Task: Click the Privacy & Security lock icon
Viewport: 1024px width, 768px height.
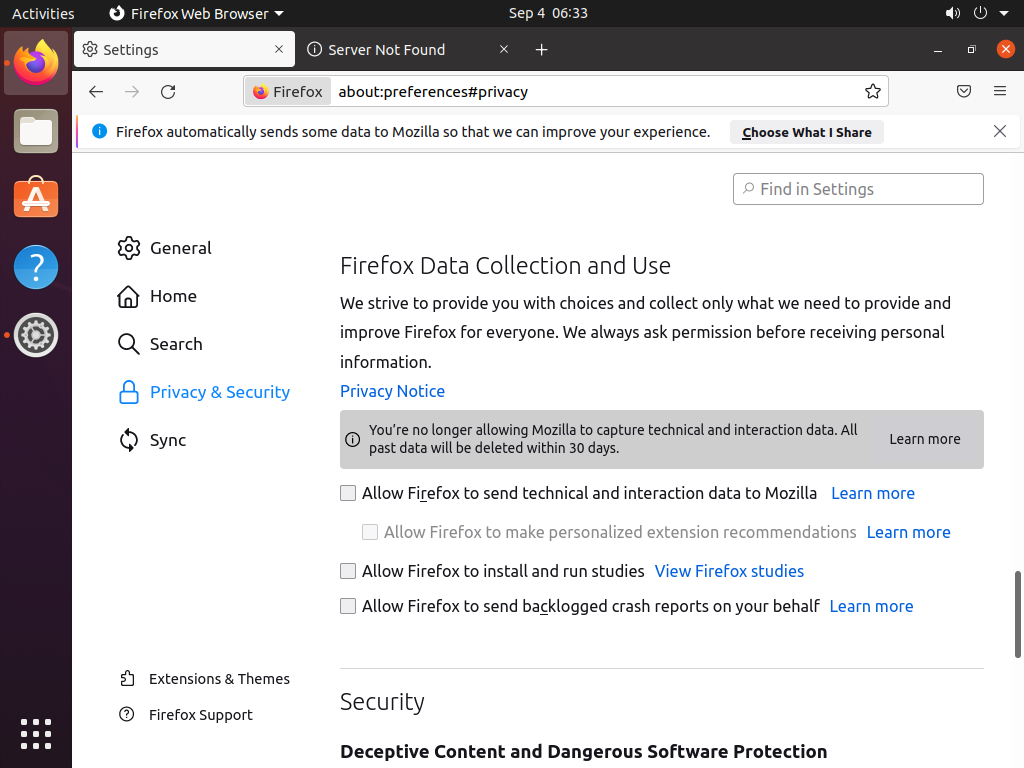Action: click(x=129, y=392)
